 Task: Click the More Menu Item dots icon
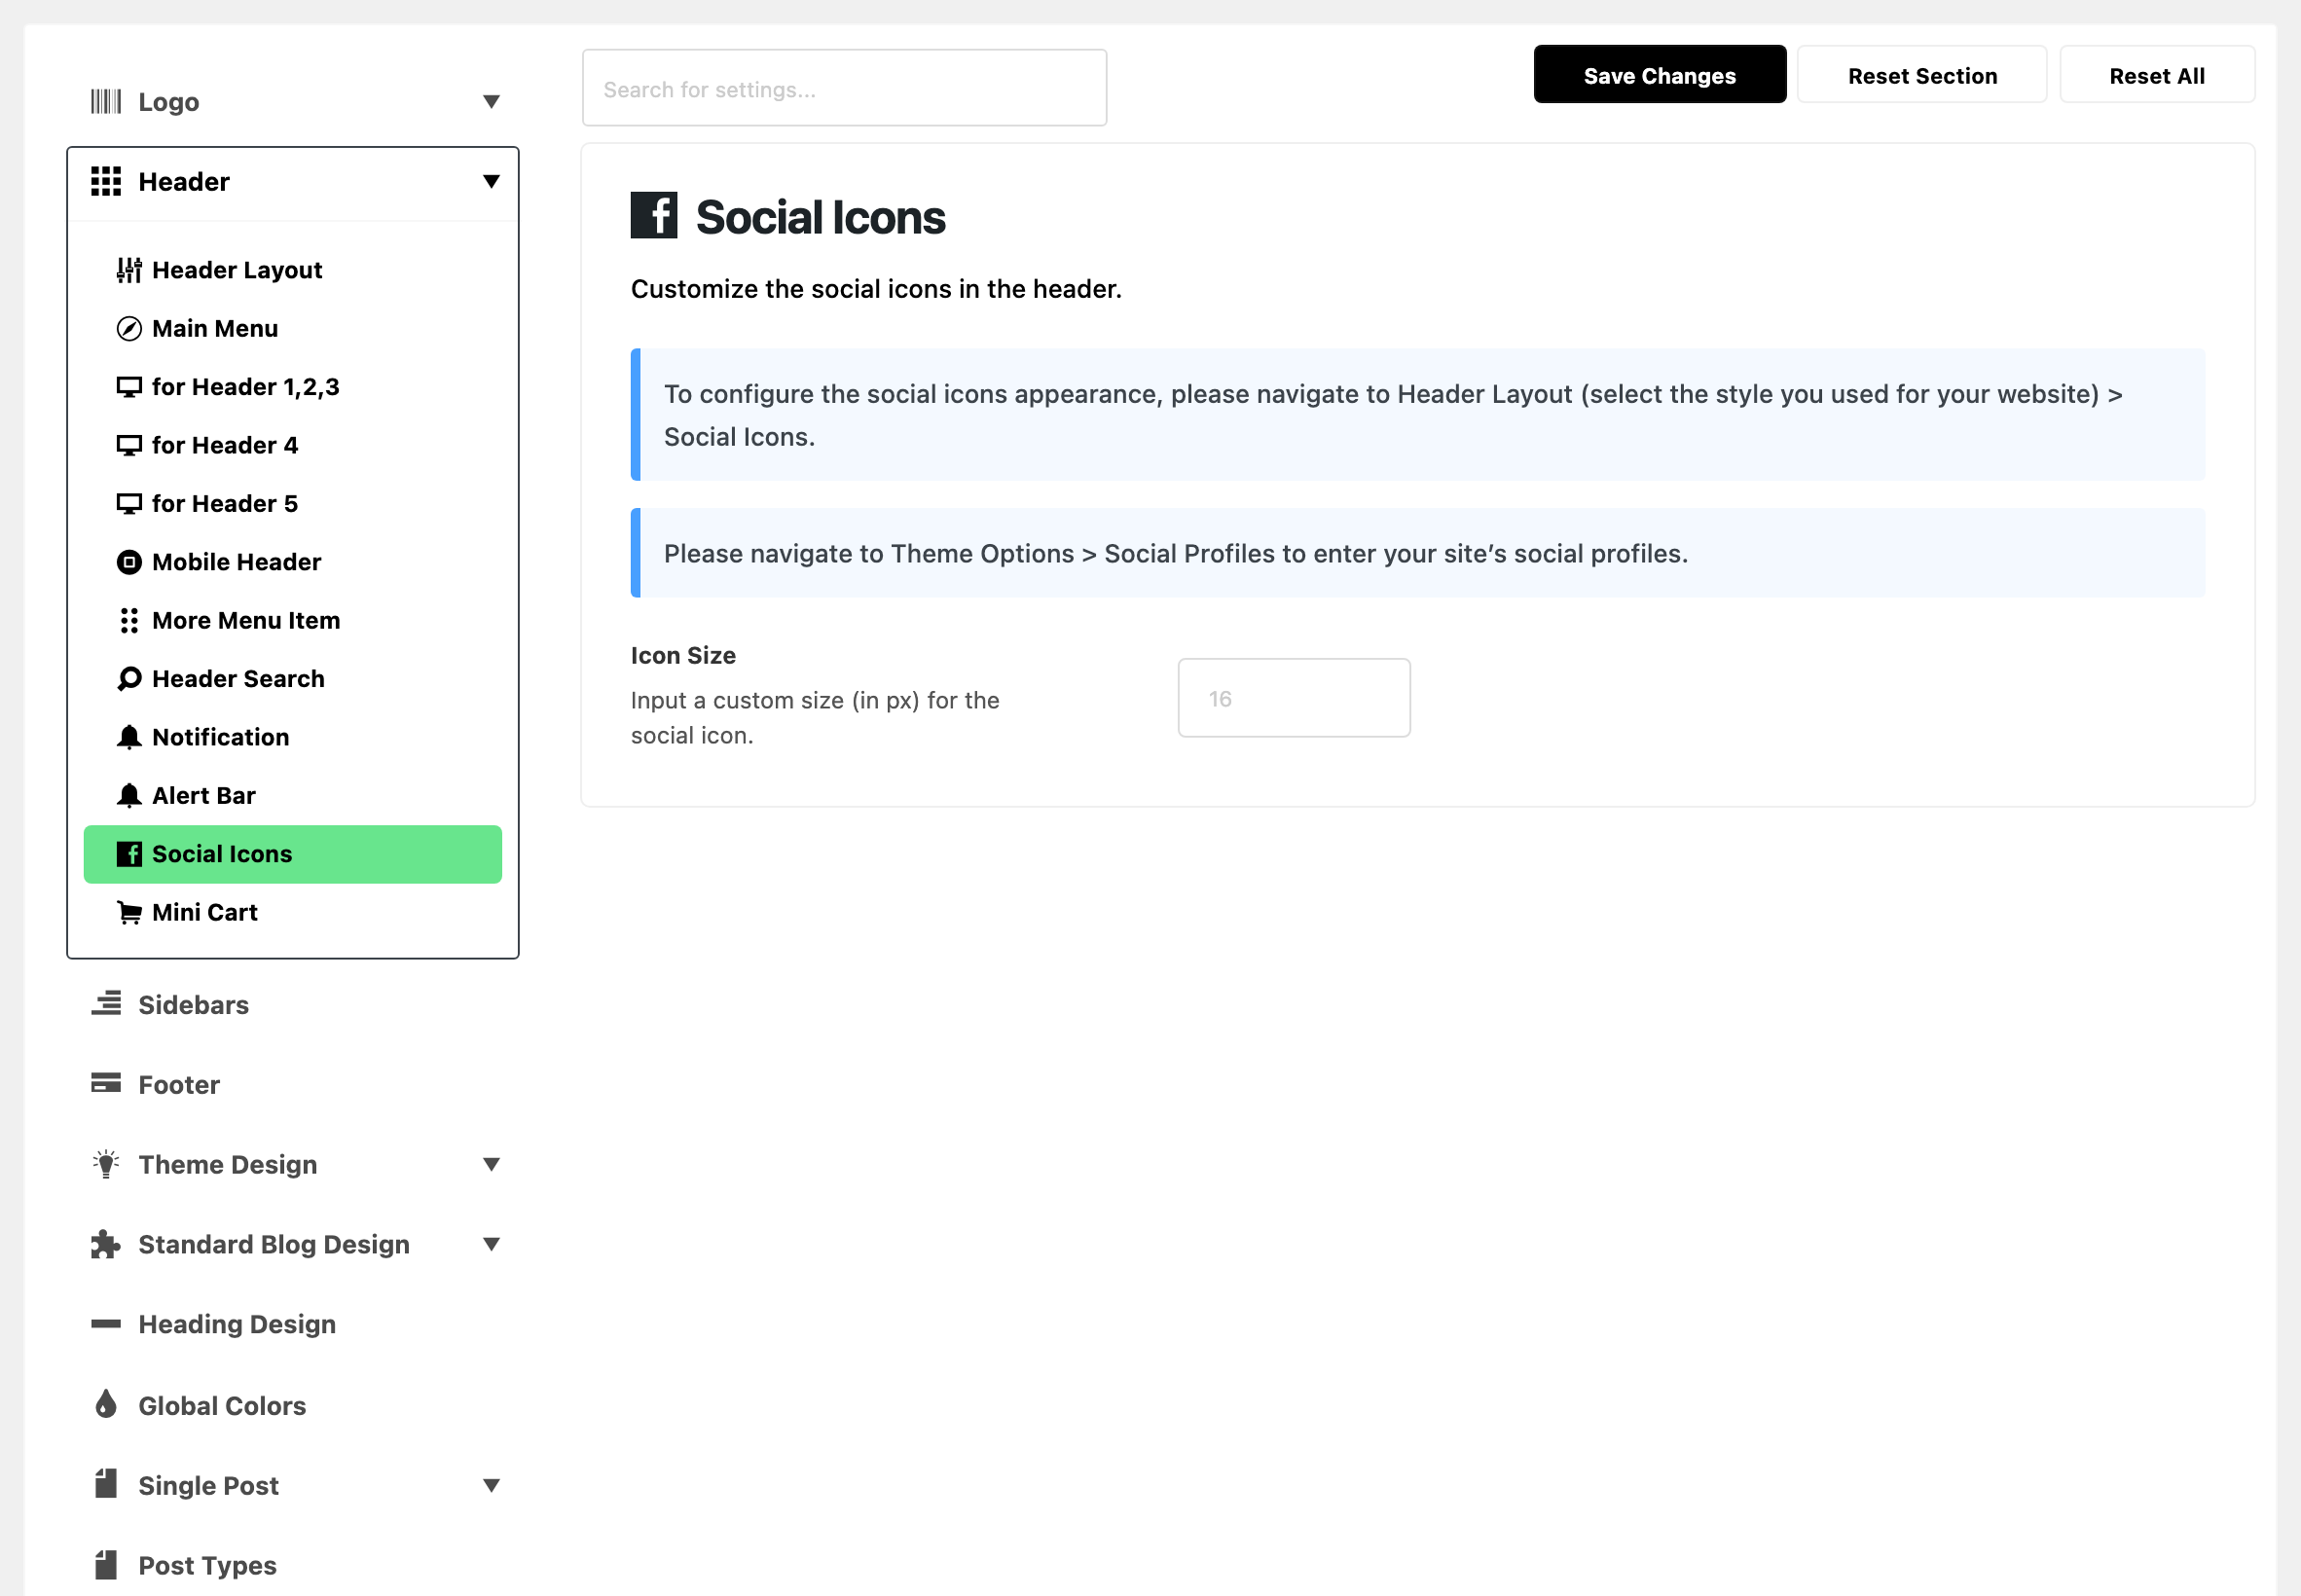click(129, 621)
